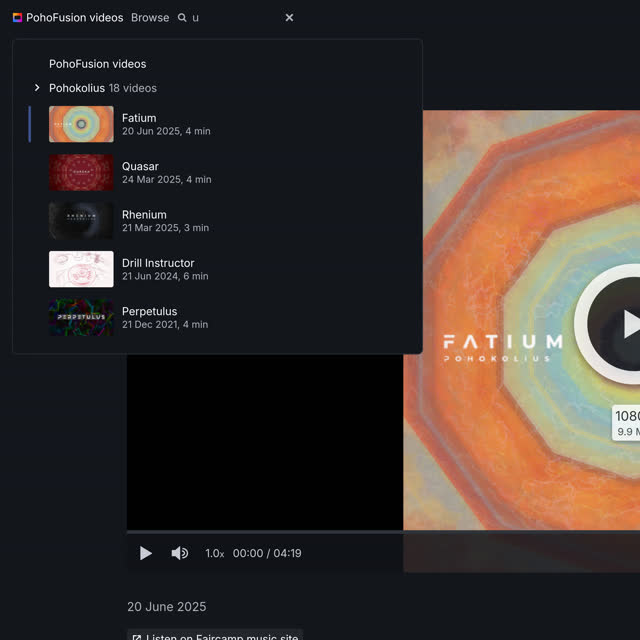Click the '20 June 2025' date text
The image size is (640, 640).
167,607
